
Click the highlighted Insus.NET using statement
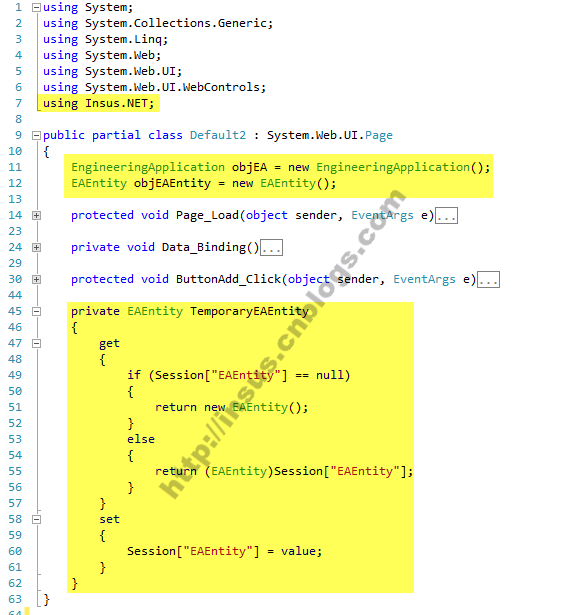pos(98,103)
